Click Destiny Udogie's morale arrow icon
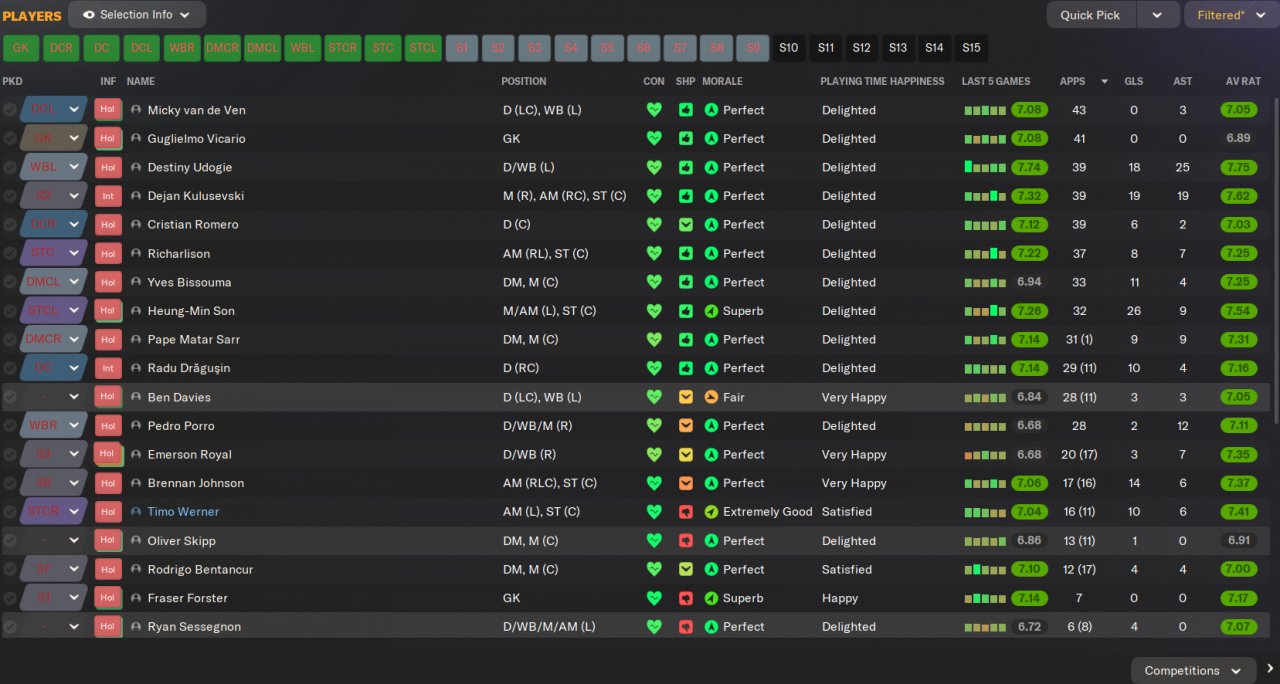This screenshot has height=684, width=1280. 711,168
